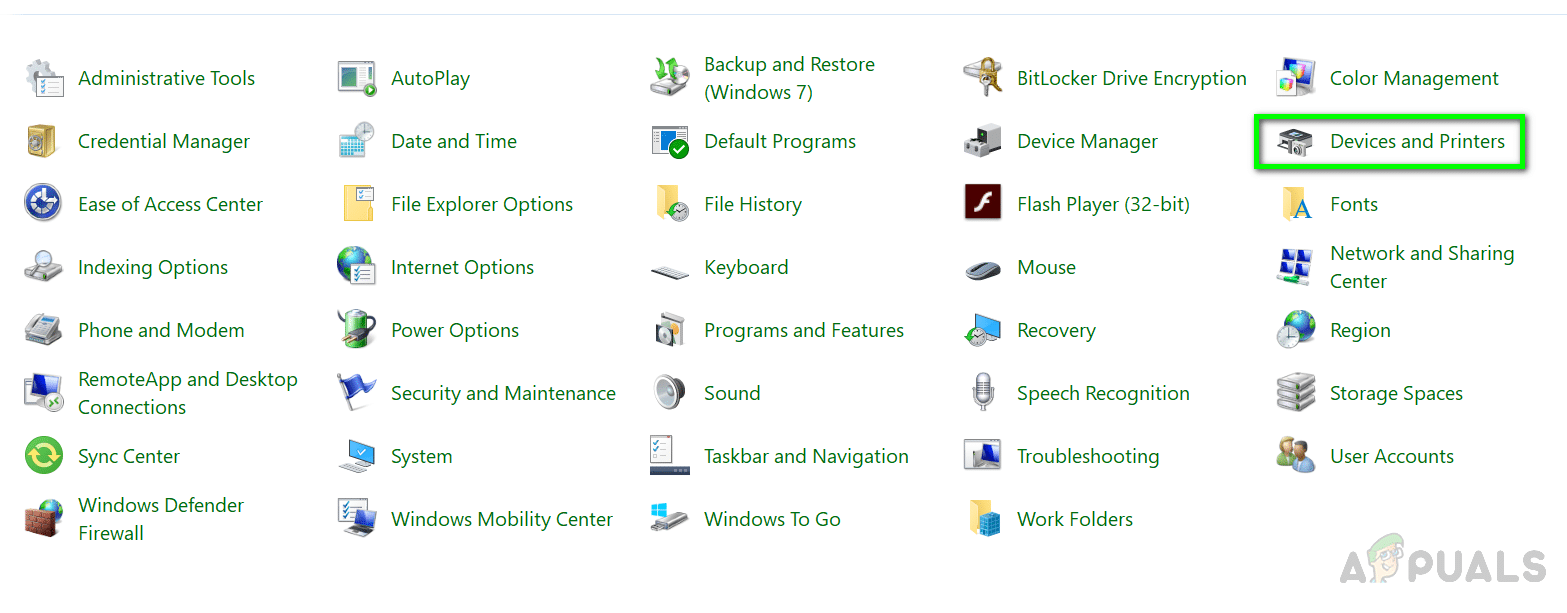Viewport: 1567px width, 613px height.
Task: Open the Credential Manager safe icon
Action: 44,142
